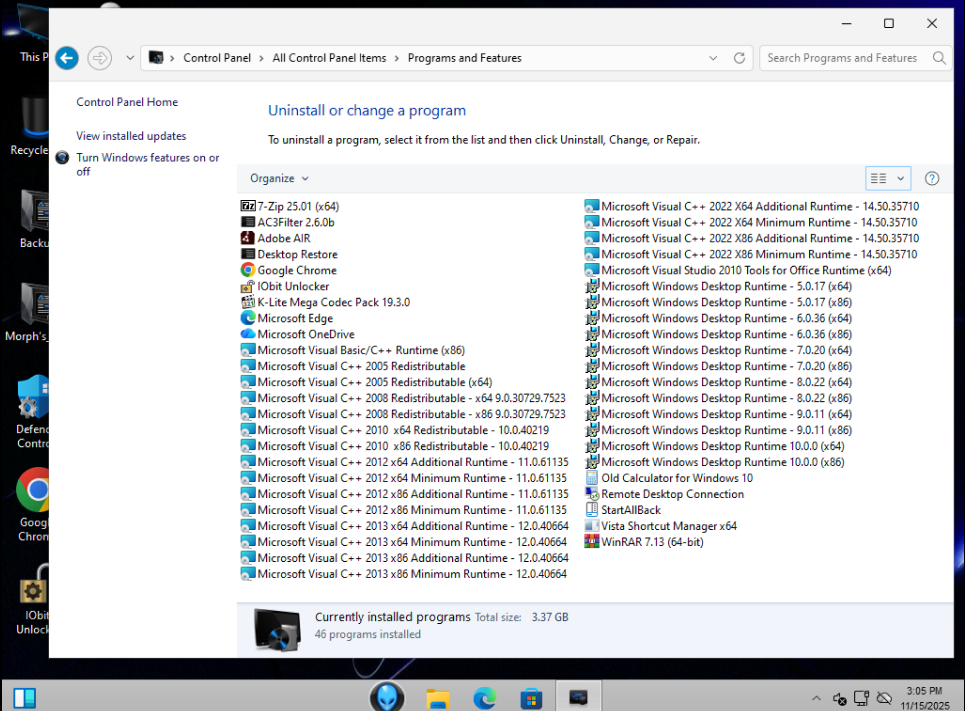Expand the address bar history dropdown
The image size is (965, 711).
coord(713,58)
